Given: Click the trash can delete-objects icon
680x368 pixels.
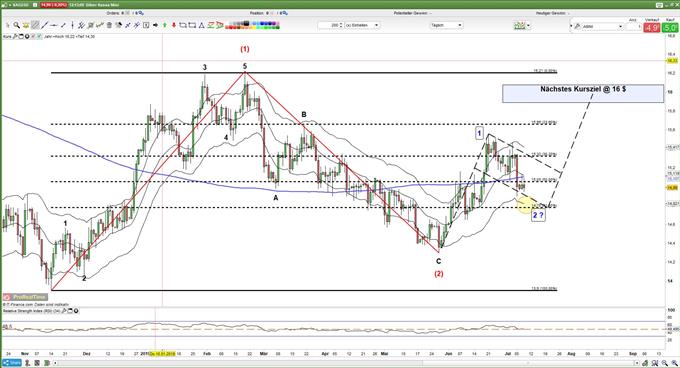Looking at the screenshot, I should (x=109, y=25).
